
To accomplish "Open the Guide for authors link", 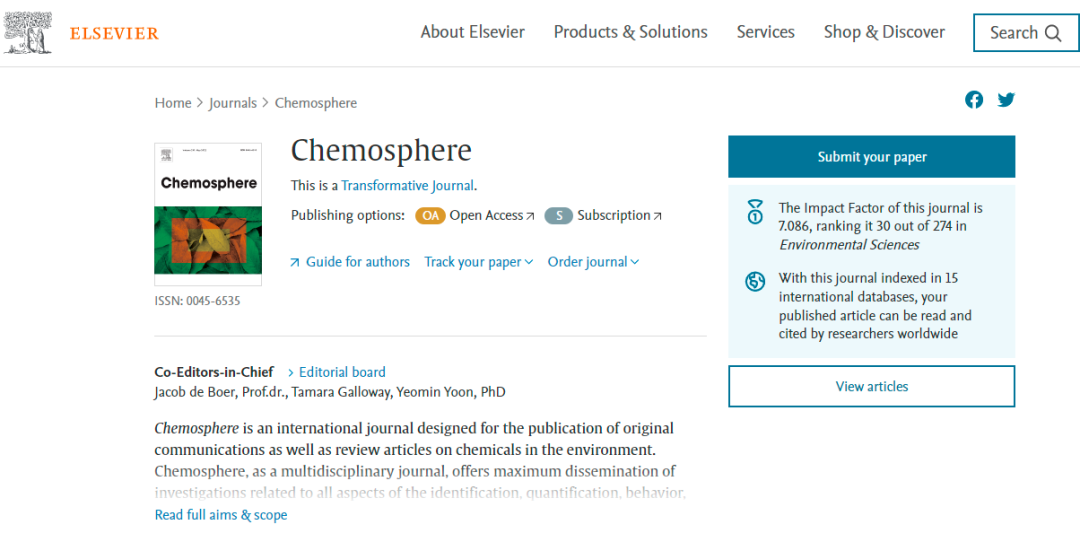I will click(x=357, y=262).
